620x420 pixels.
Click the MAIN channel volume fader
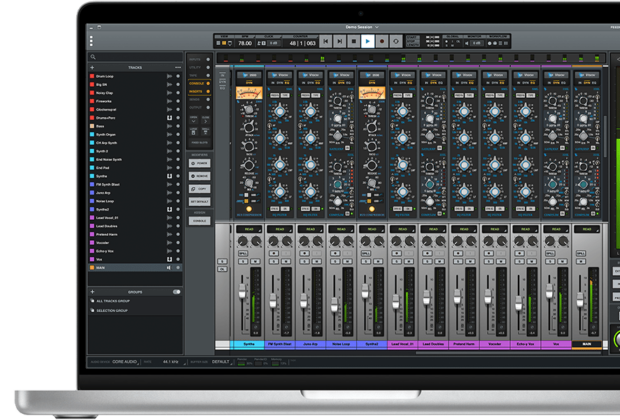point(580,299)
